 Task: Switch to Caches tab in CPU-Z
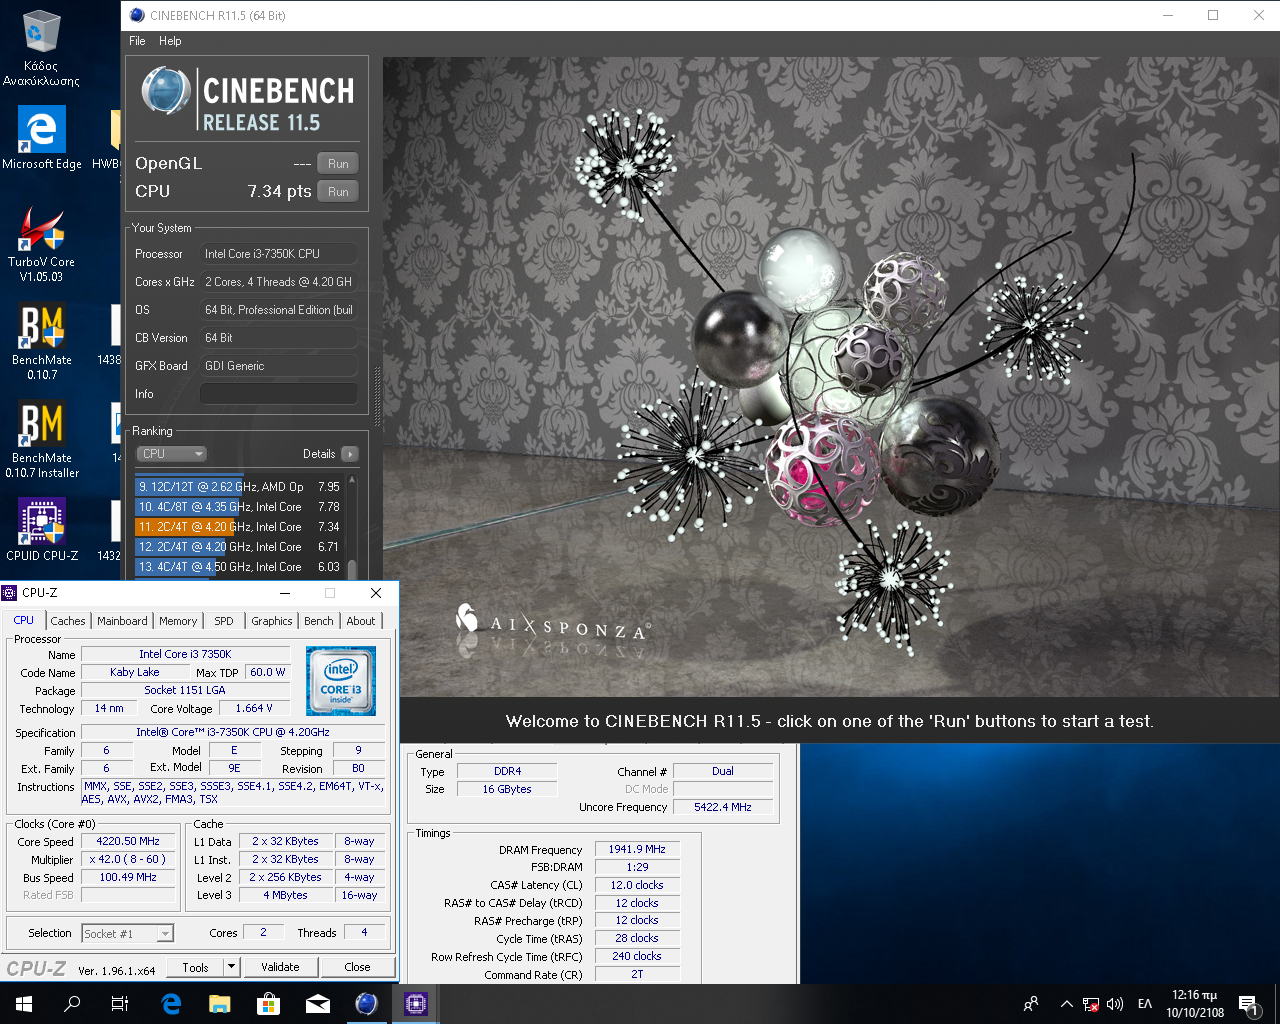[x=68, y=621]
